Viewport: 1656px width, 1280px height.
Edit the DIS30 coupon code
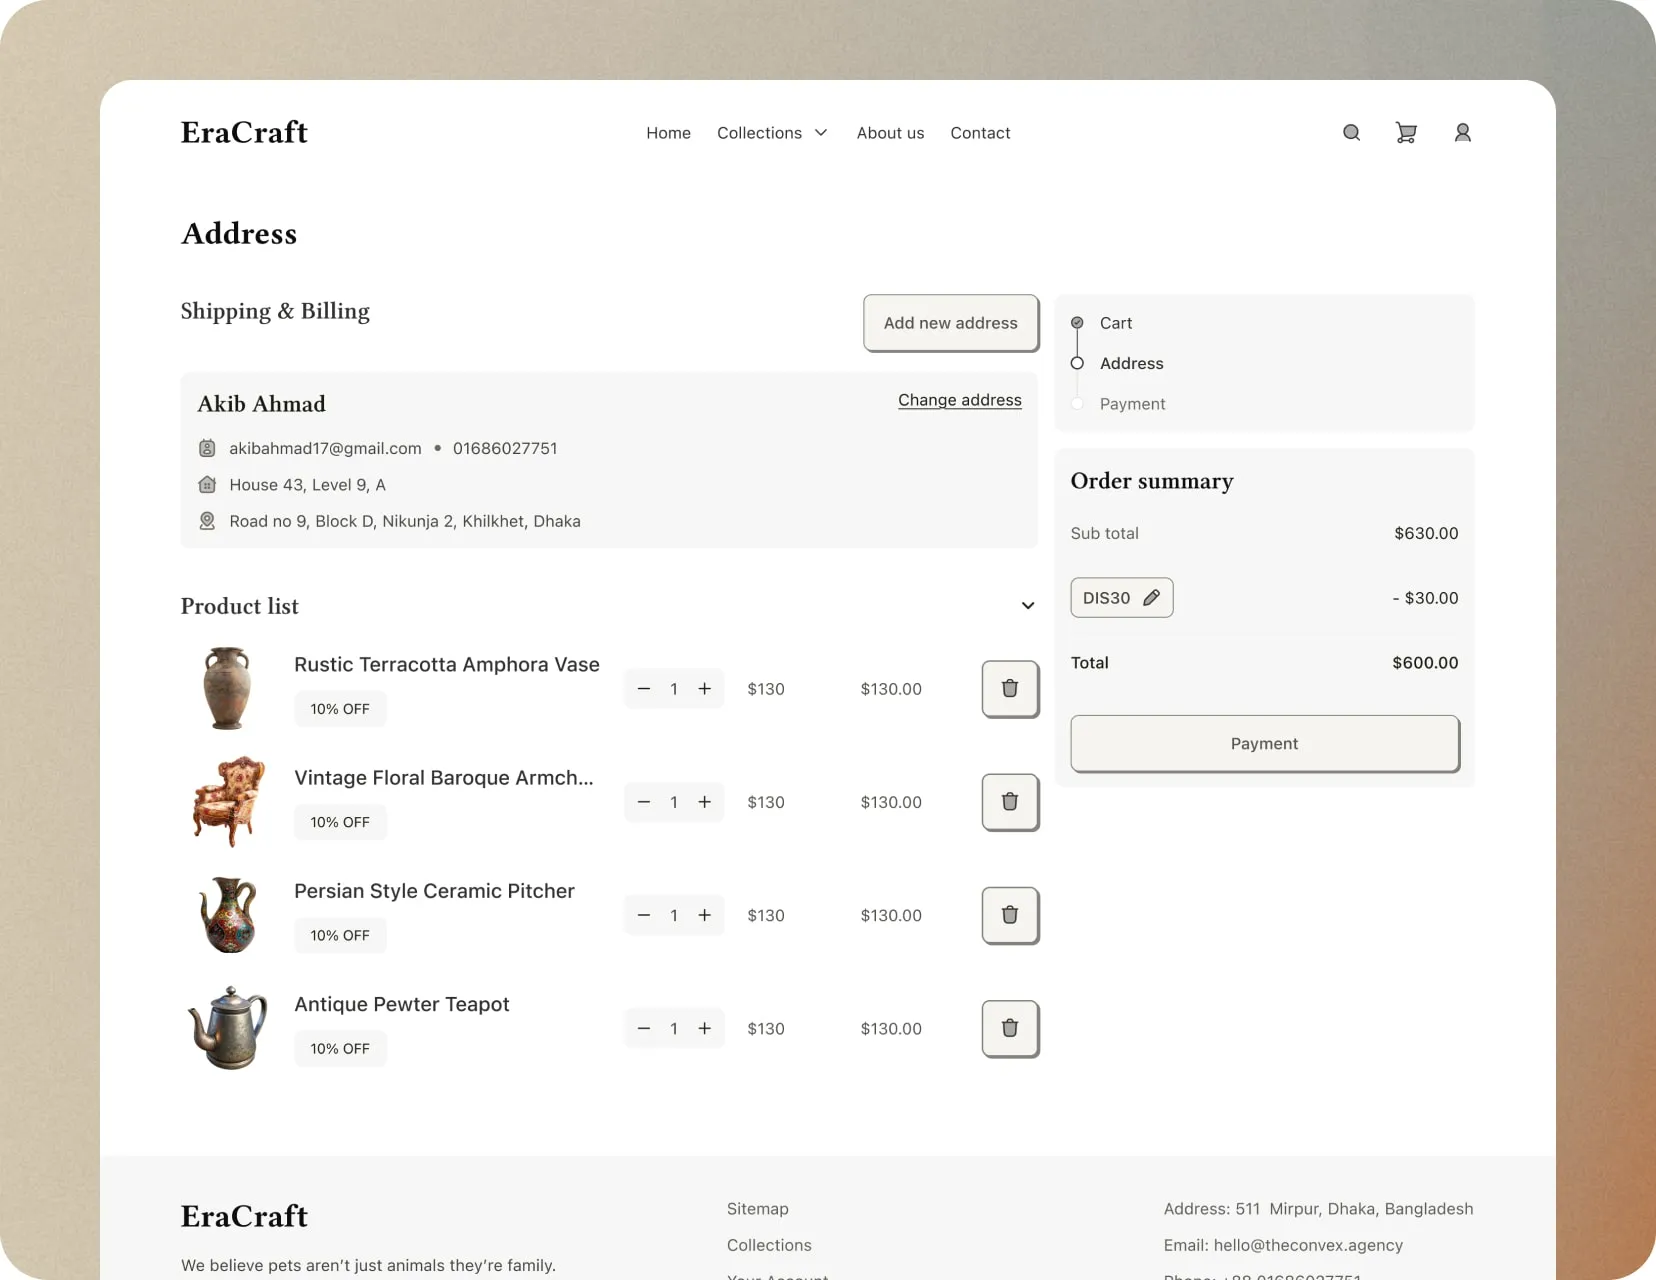point(1151,598)
